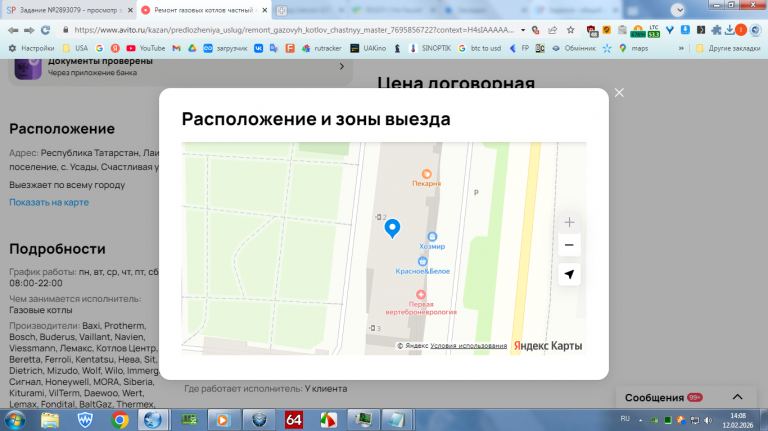768x431 pixels.
Task: Open the загрузчик bookmark
Action: point(225,48)
